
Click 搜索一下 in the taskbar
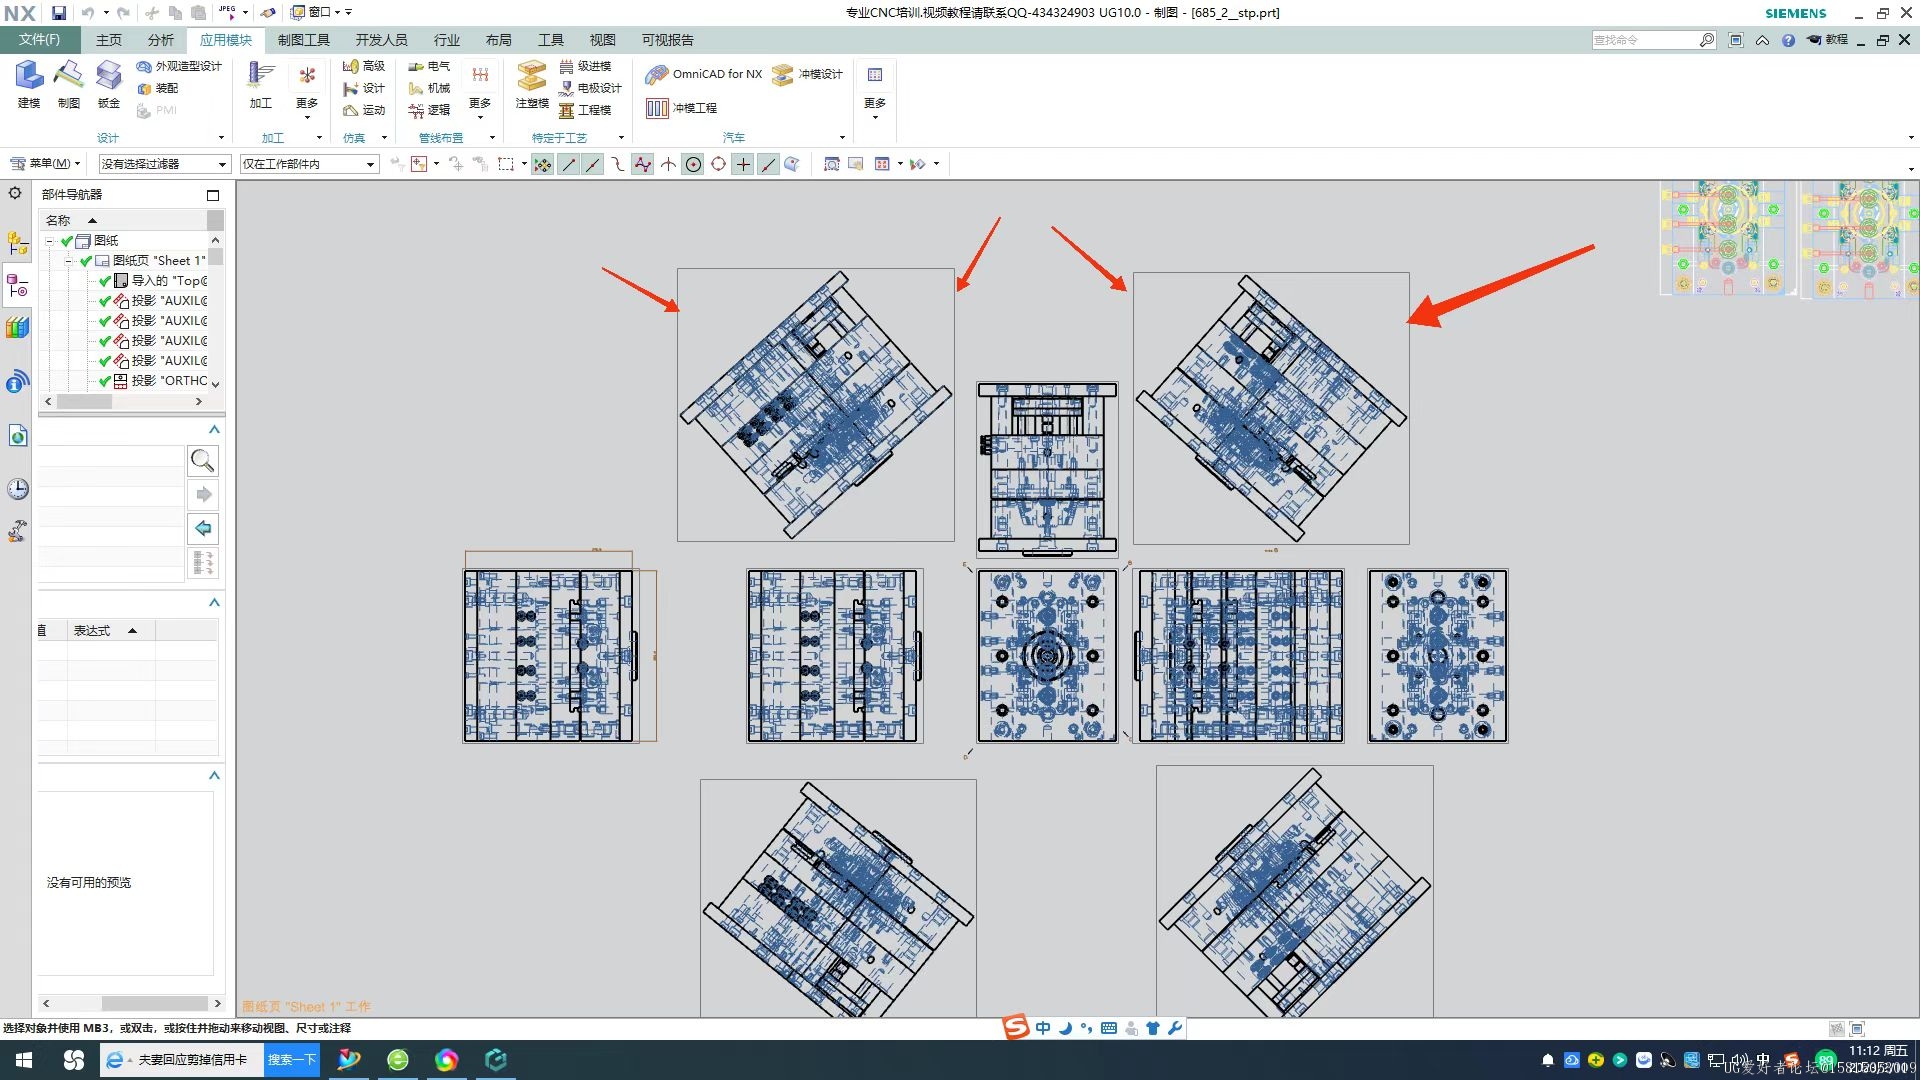pos(292,1060)
